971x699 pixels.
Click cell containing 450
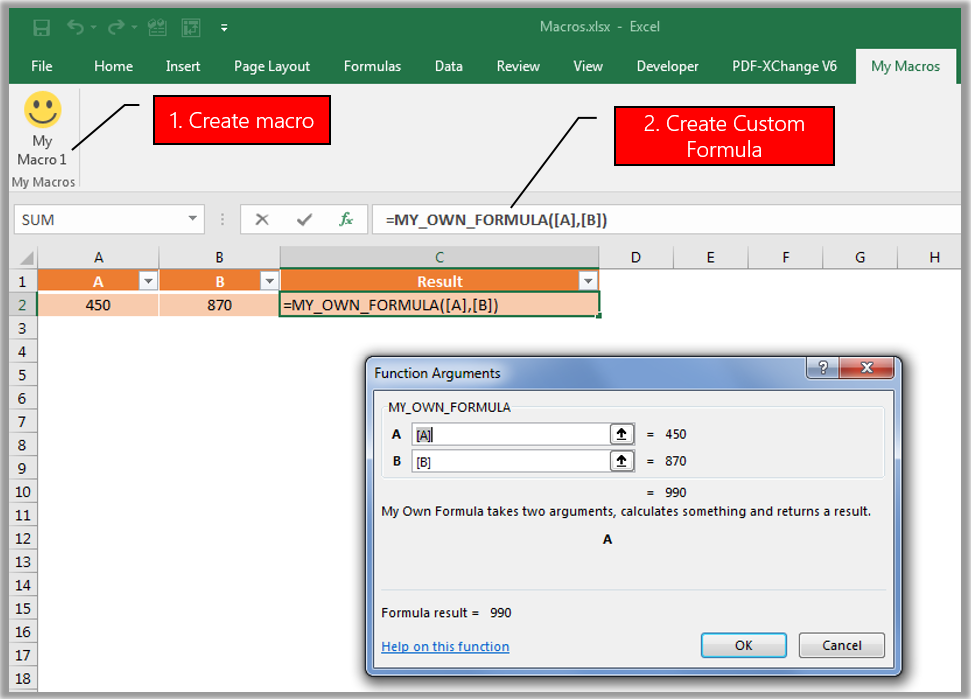(98, 305)
